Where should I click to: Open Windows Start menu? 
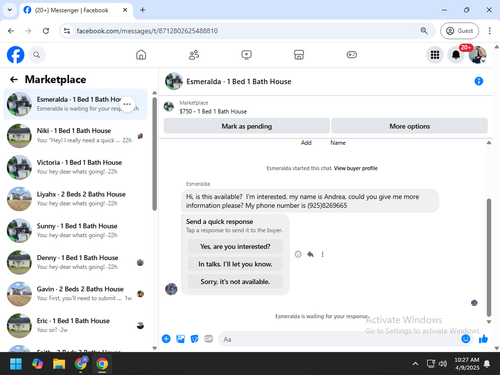(16, 364)
